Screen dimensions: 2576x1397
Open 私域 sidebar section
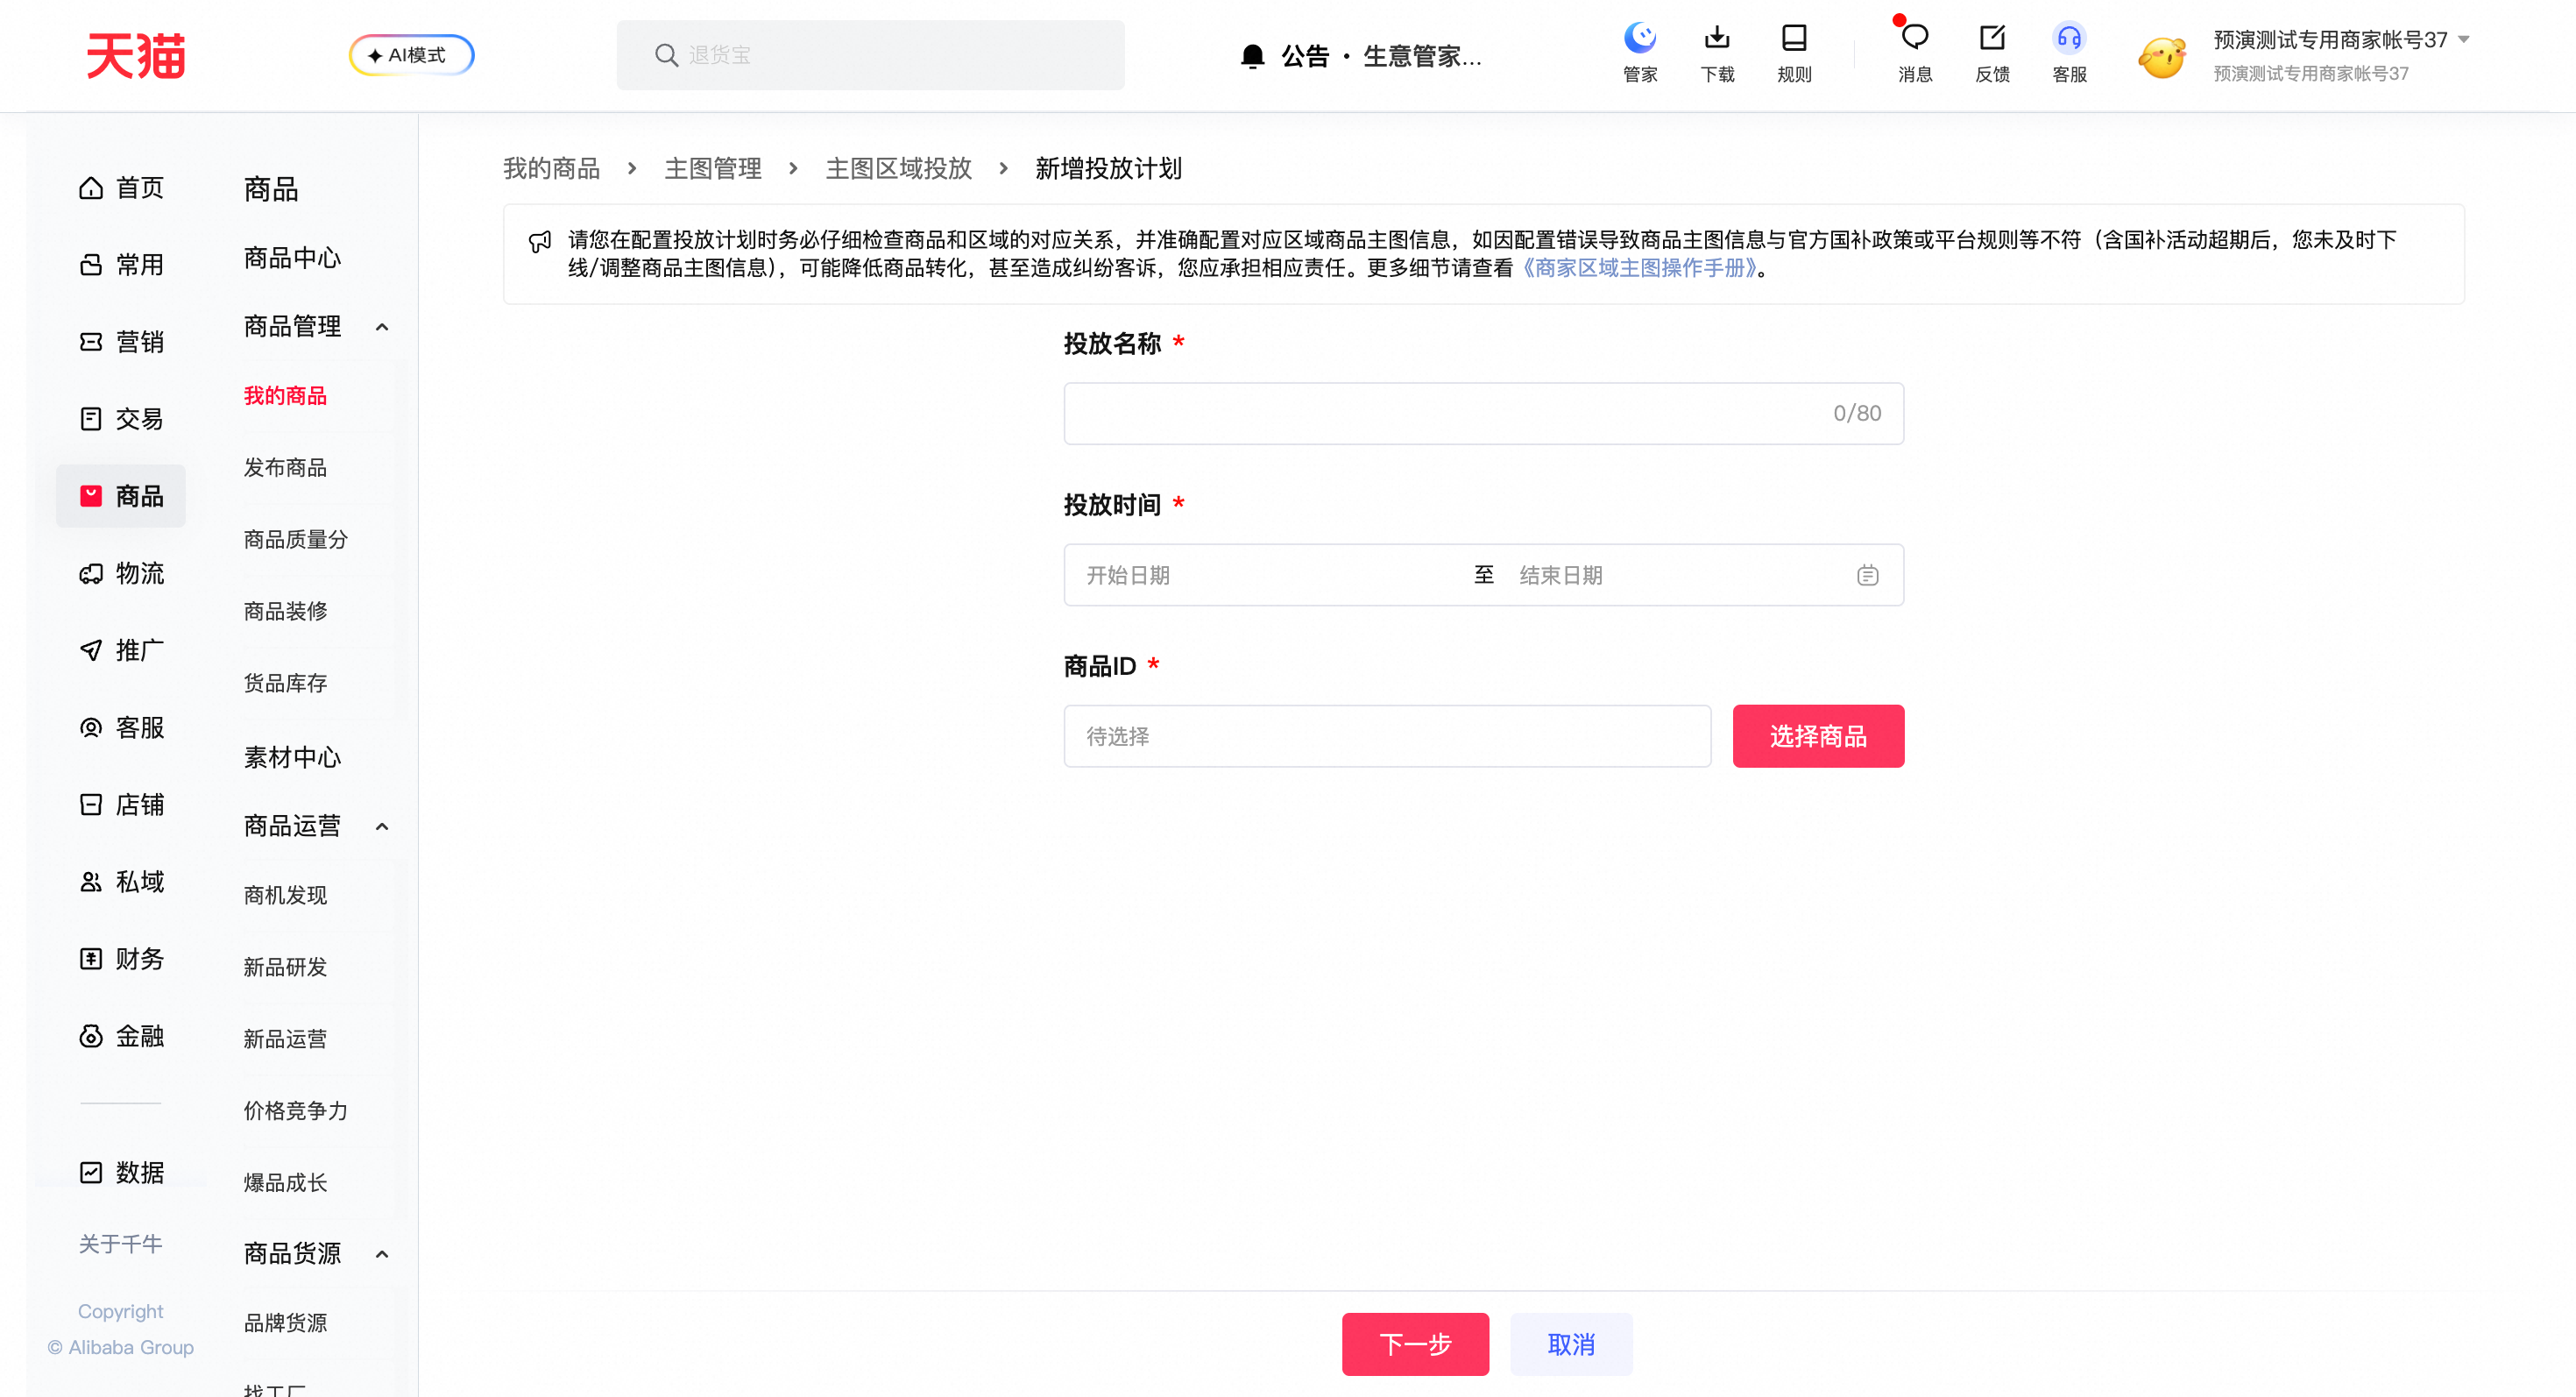[121, 881]
